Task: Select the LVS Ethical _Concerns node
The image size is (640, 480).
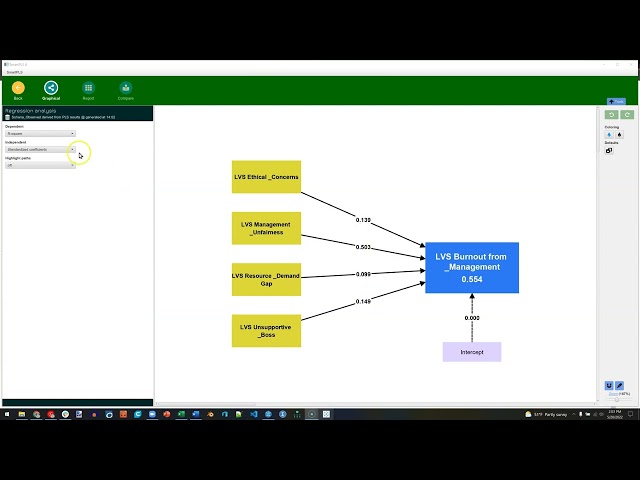Action: click(267, 177)
